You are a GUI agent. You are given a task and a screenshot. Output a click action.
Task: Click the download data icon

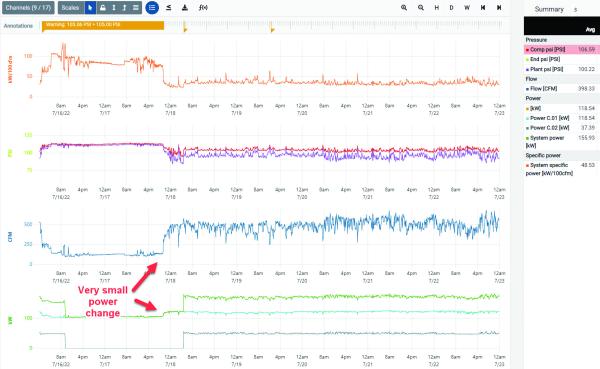pyautogui.click(x=185, y=8)
